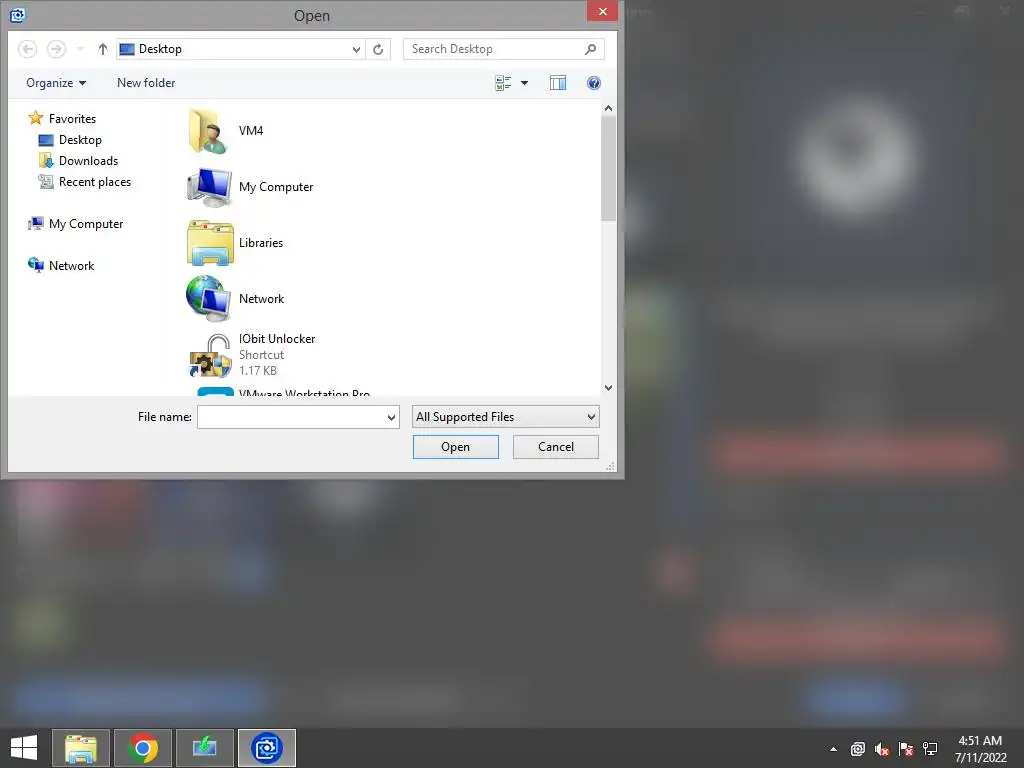Open Google Chrome from the taskbar

point(143,748)
